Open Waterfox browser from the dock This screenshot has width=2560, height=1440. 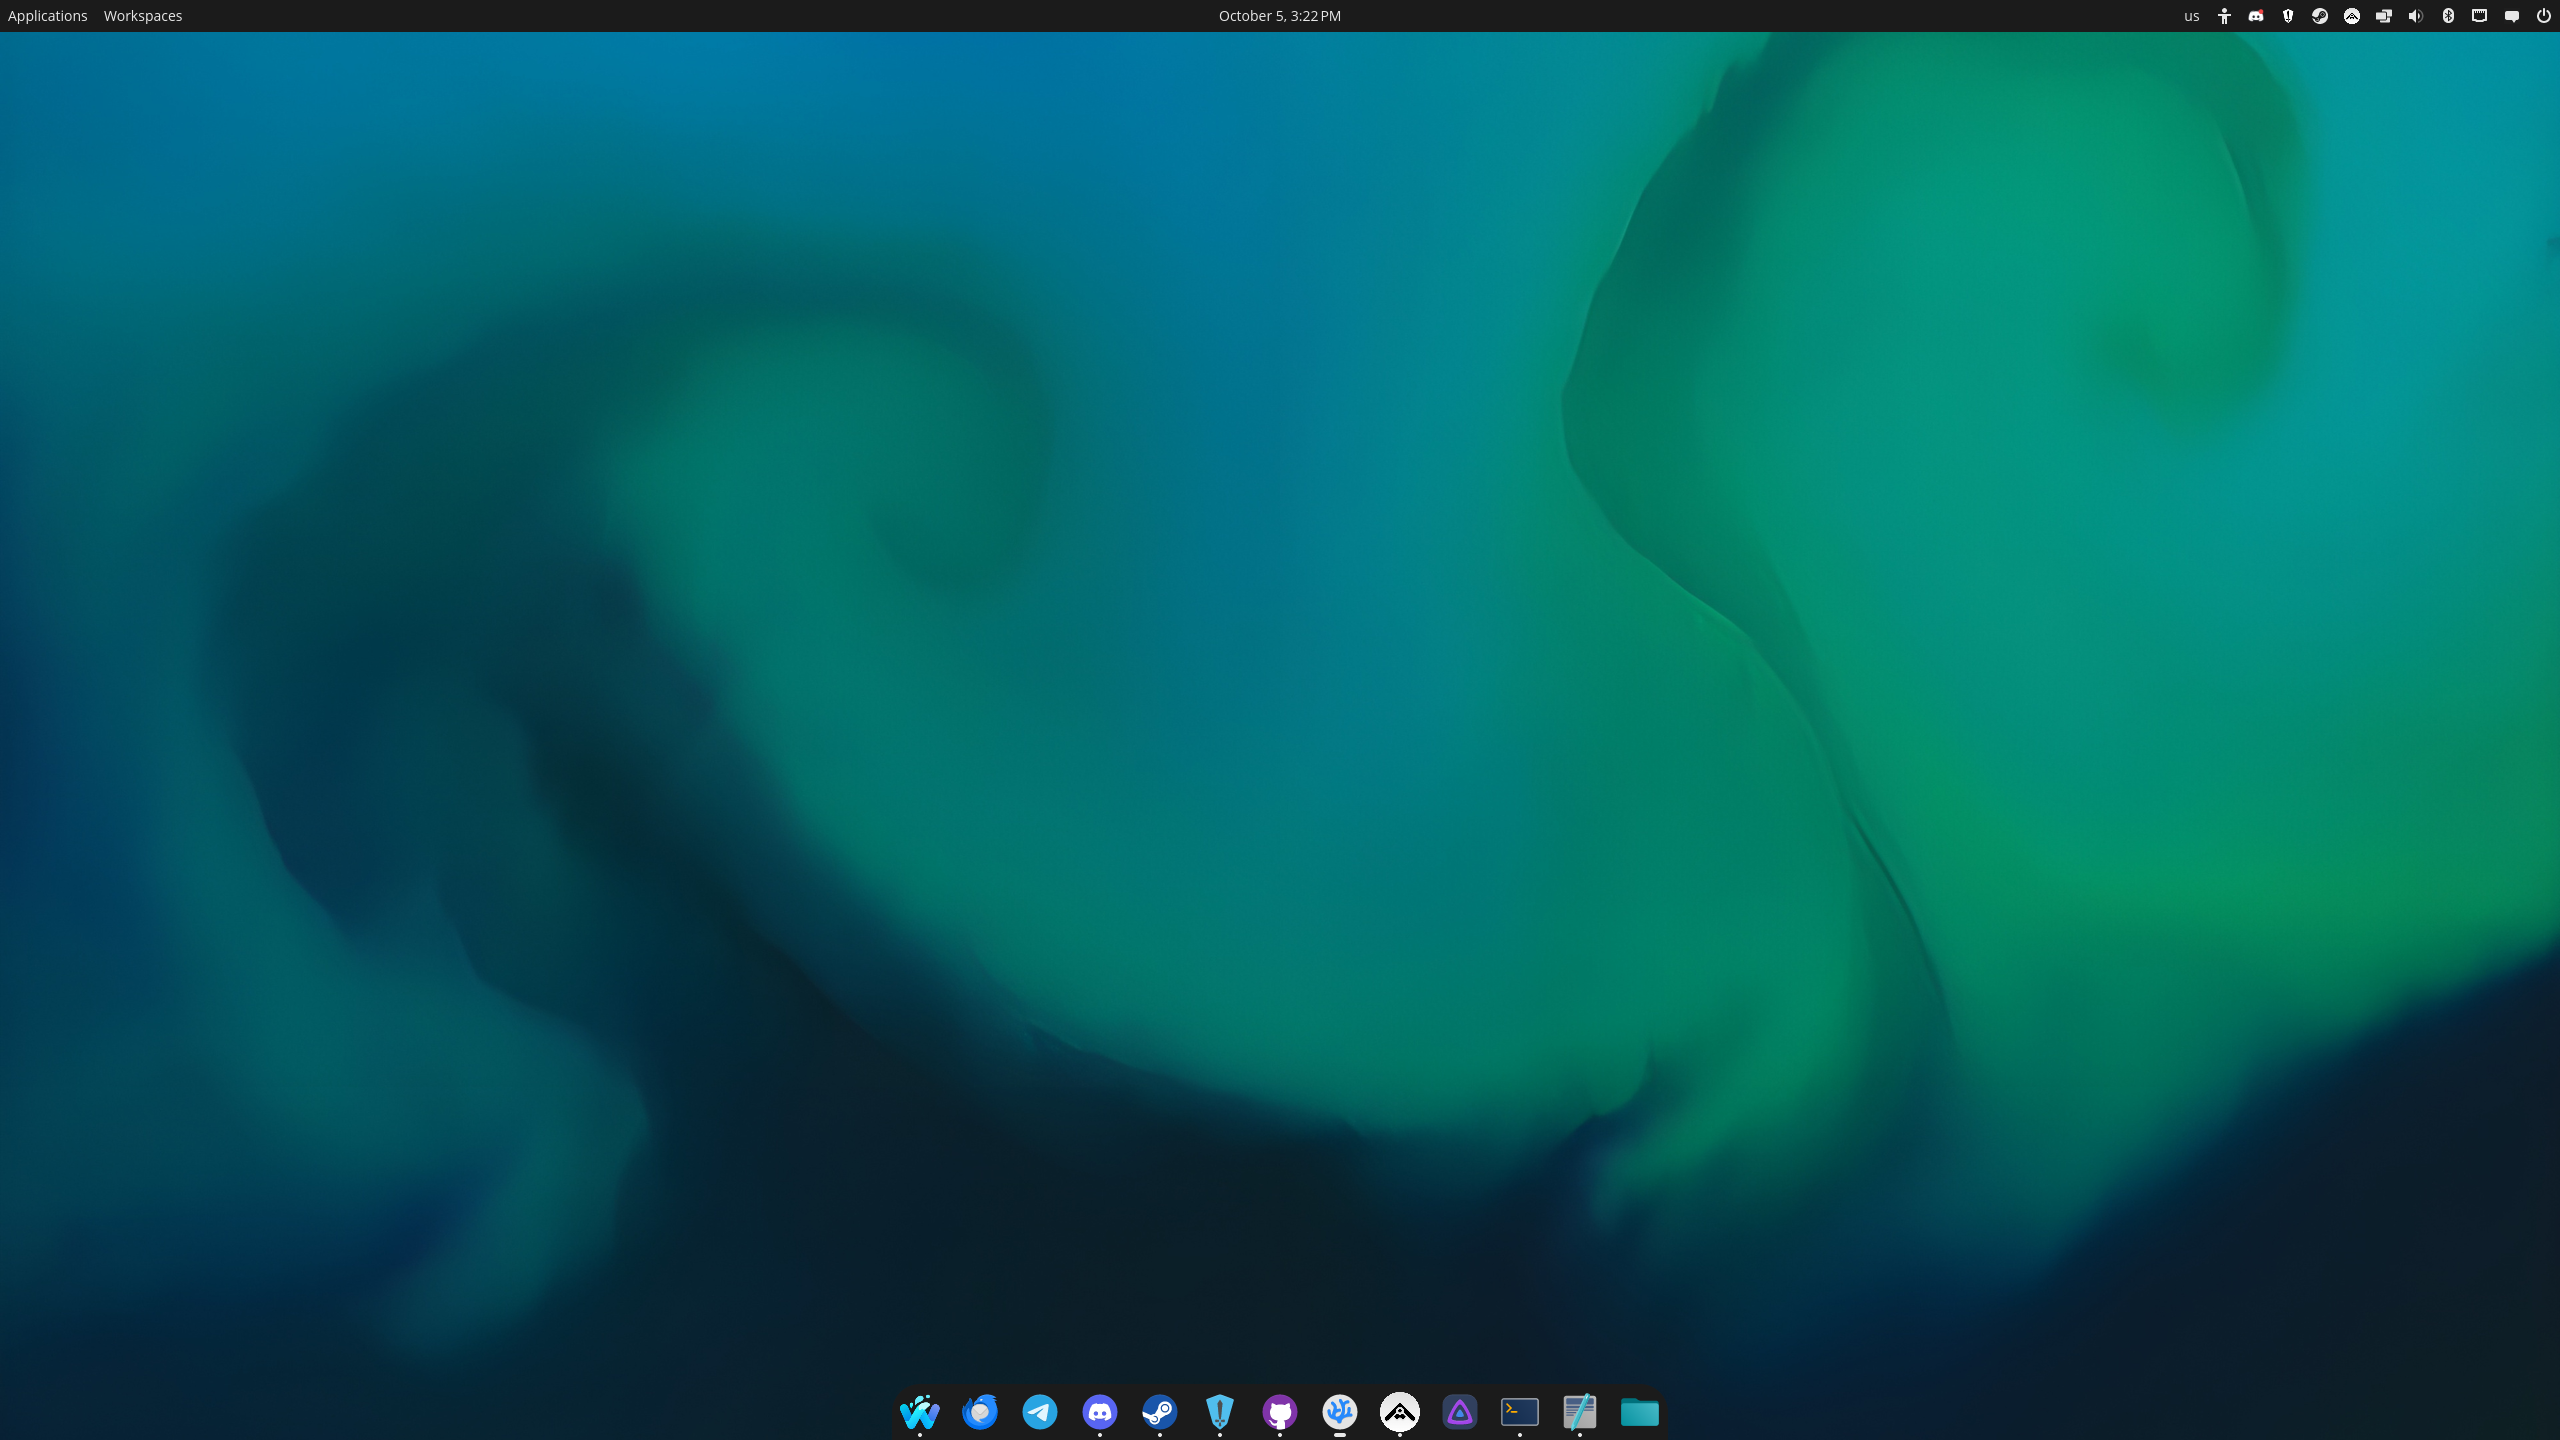click(x=919, y=1412)
